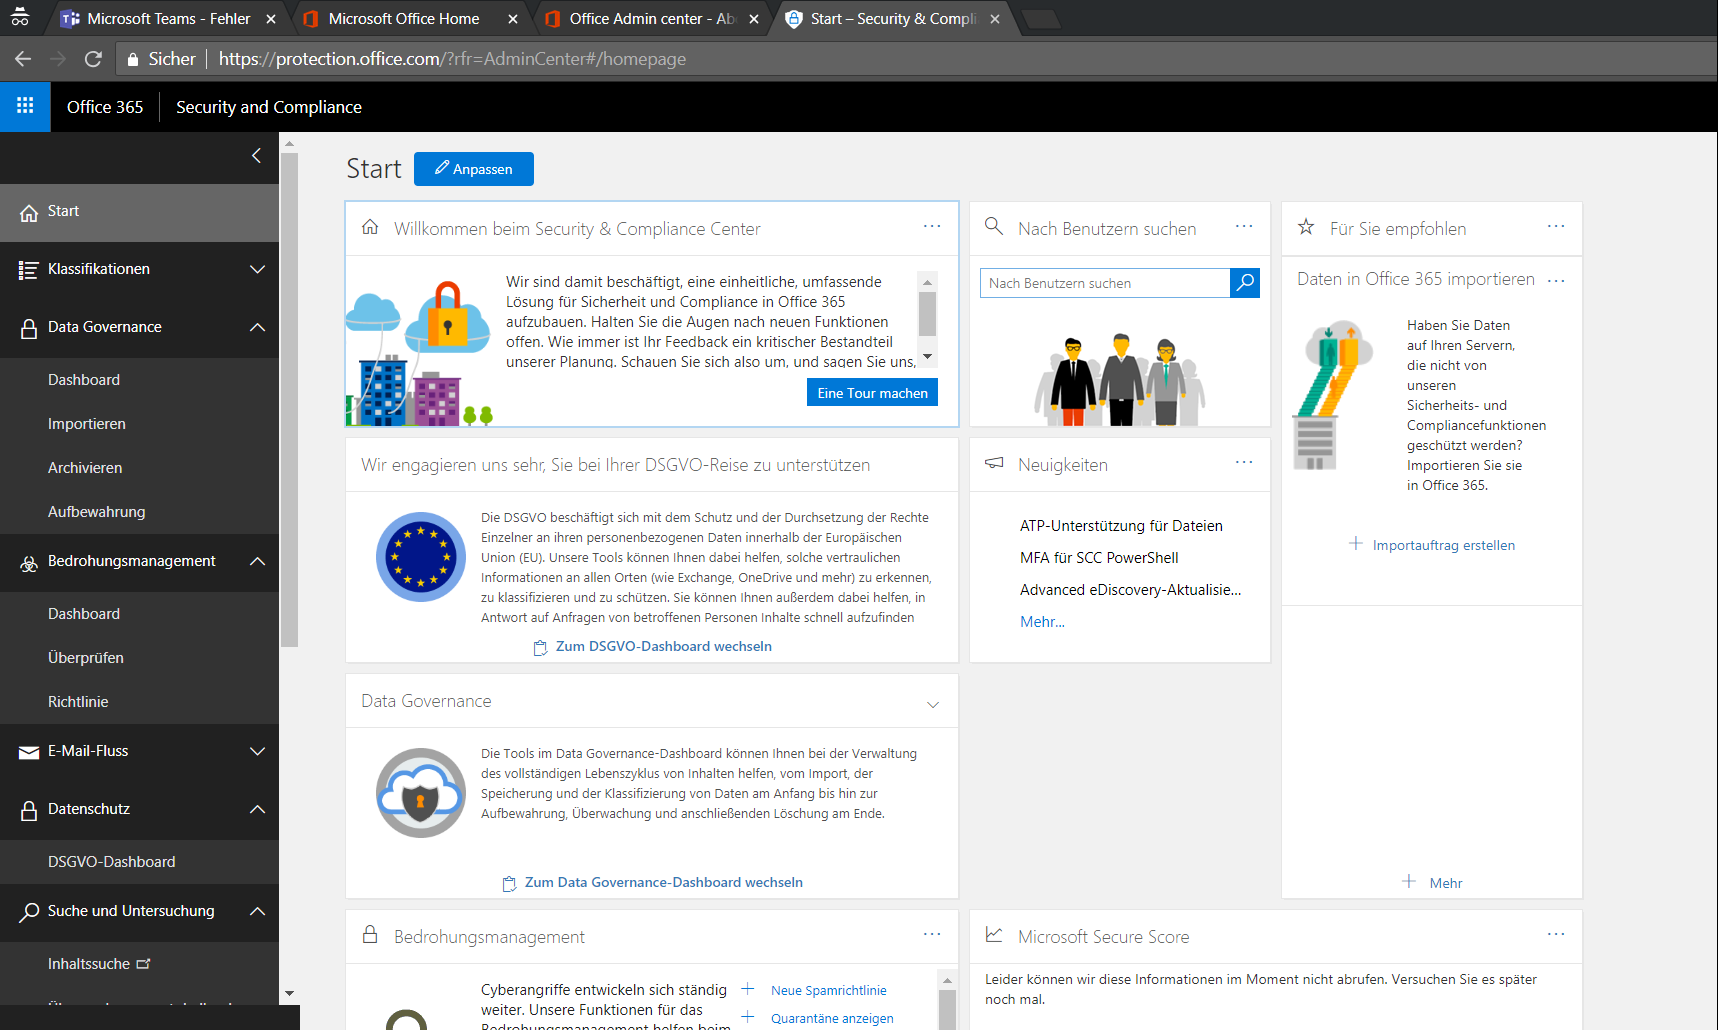Open Inhaltssuche in the sidebar
The image size is (1718, 1030).
click(89, 964)
